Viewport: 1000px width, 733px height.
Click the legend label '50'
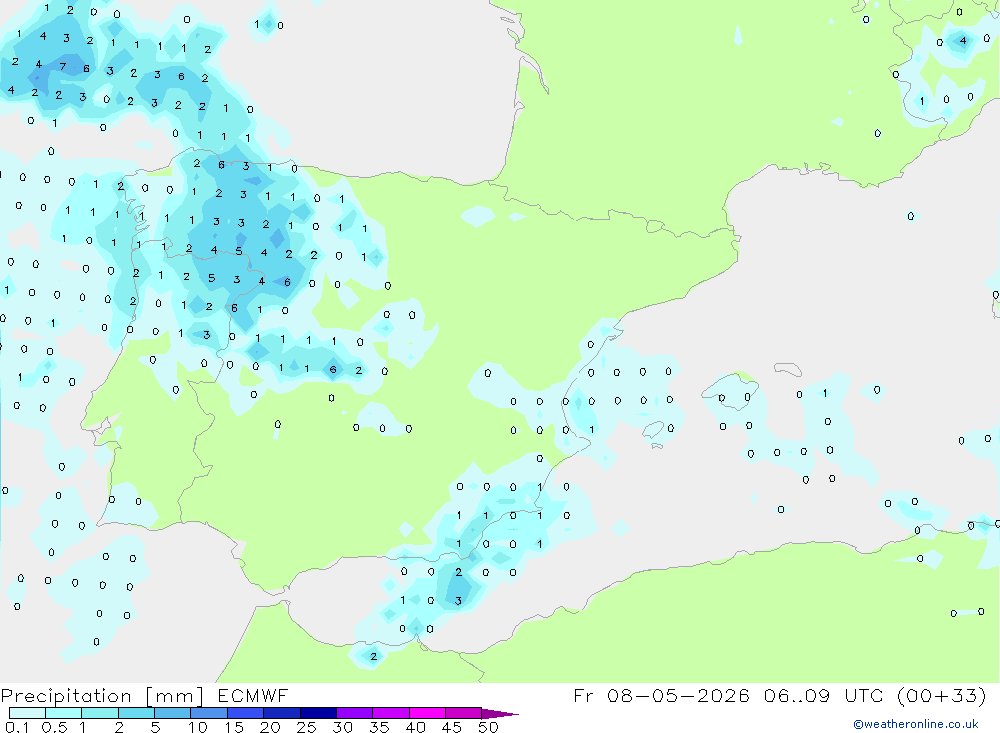pyautogui.click(x=488, y=727)
